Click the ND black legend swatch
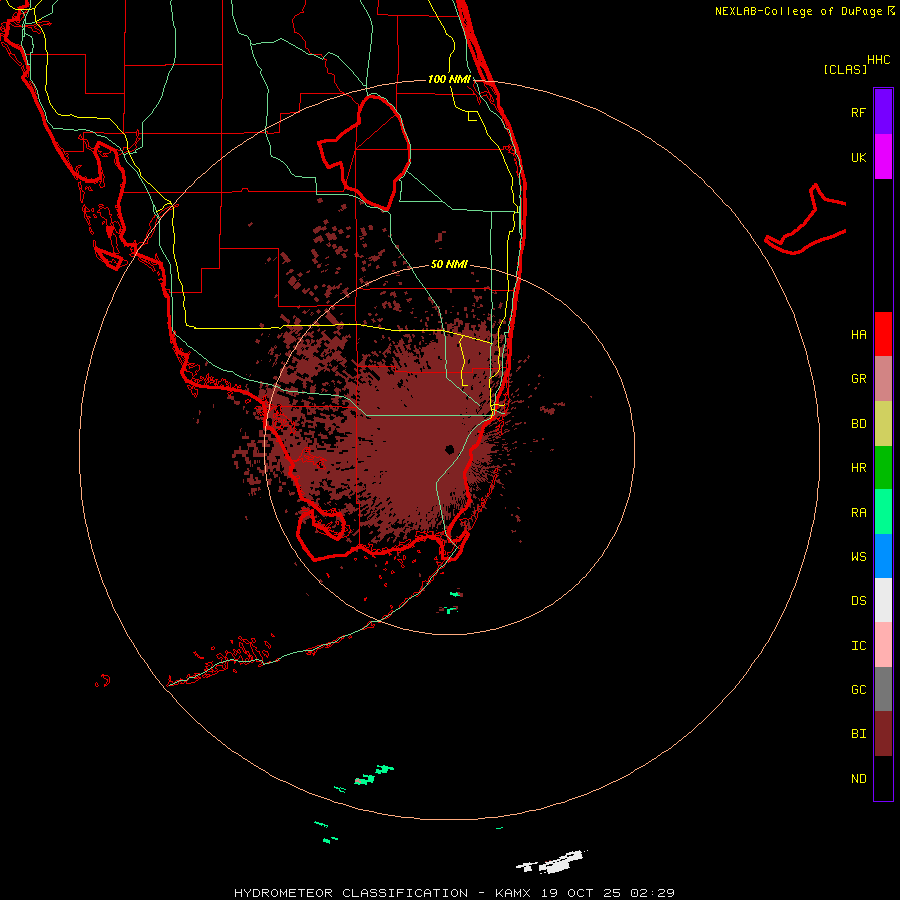Screen dimensions: 900x900 [883, 778]
